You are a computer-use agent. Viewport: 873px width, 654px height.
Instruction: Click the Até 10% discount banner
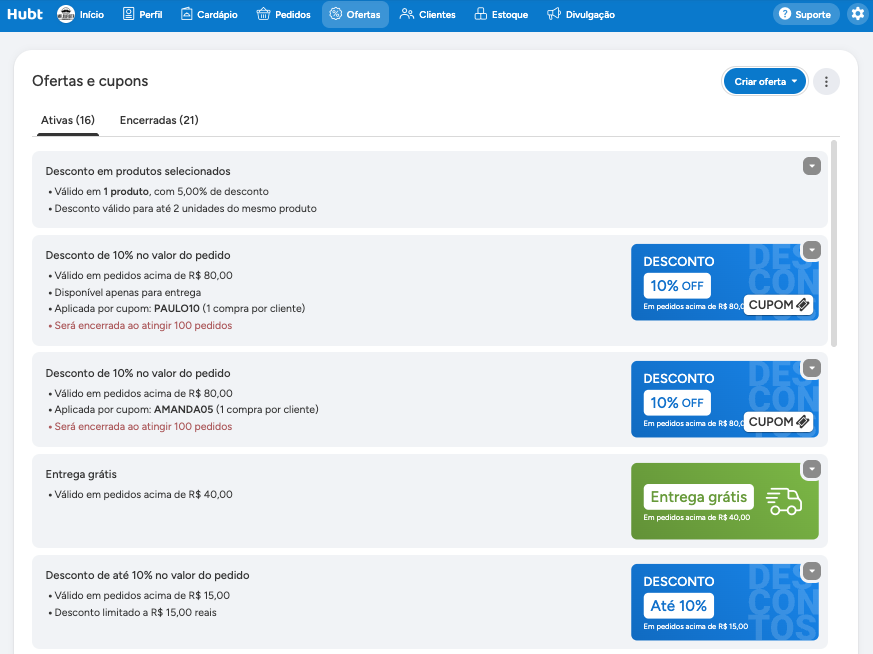[x=725, y=602]
